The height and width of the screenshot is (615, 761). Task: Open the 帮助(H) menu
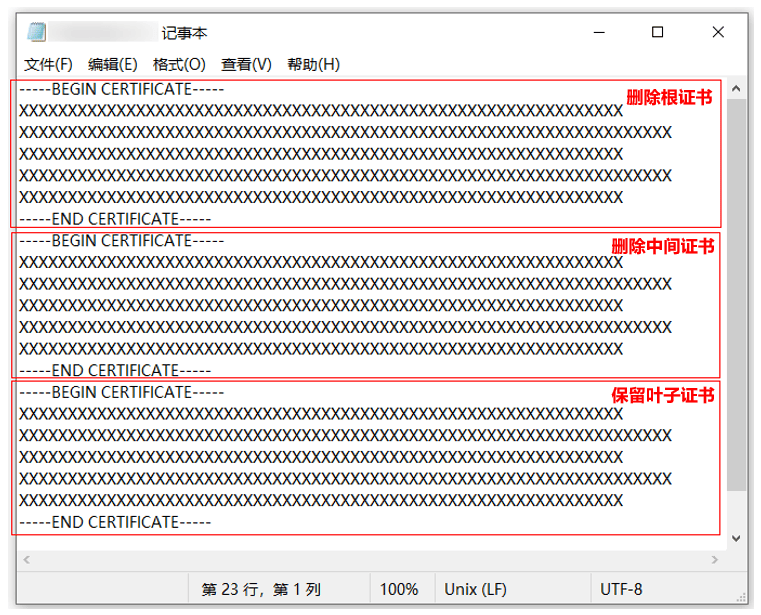(x=313, y=64)
